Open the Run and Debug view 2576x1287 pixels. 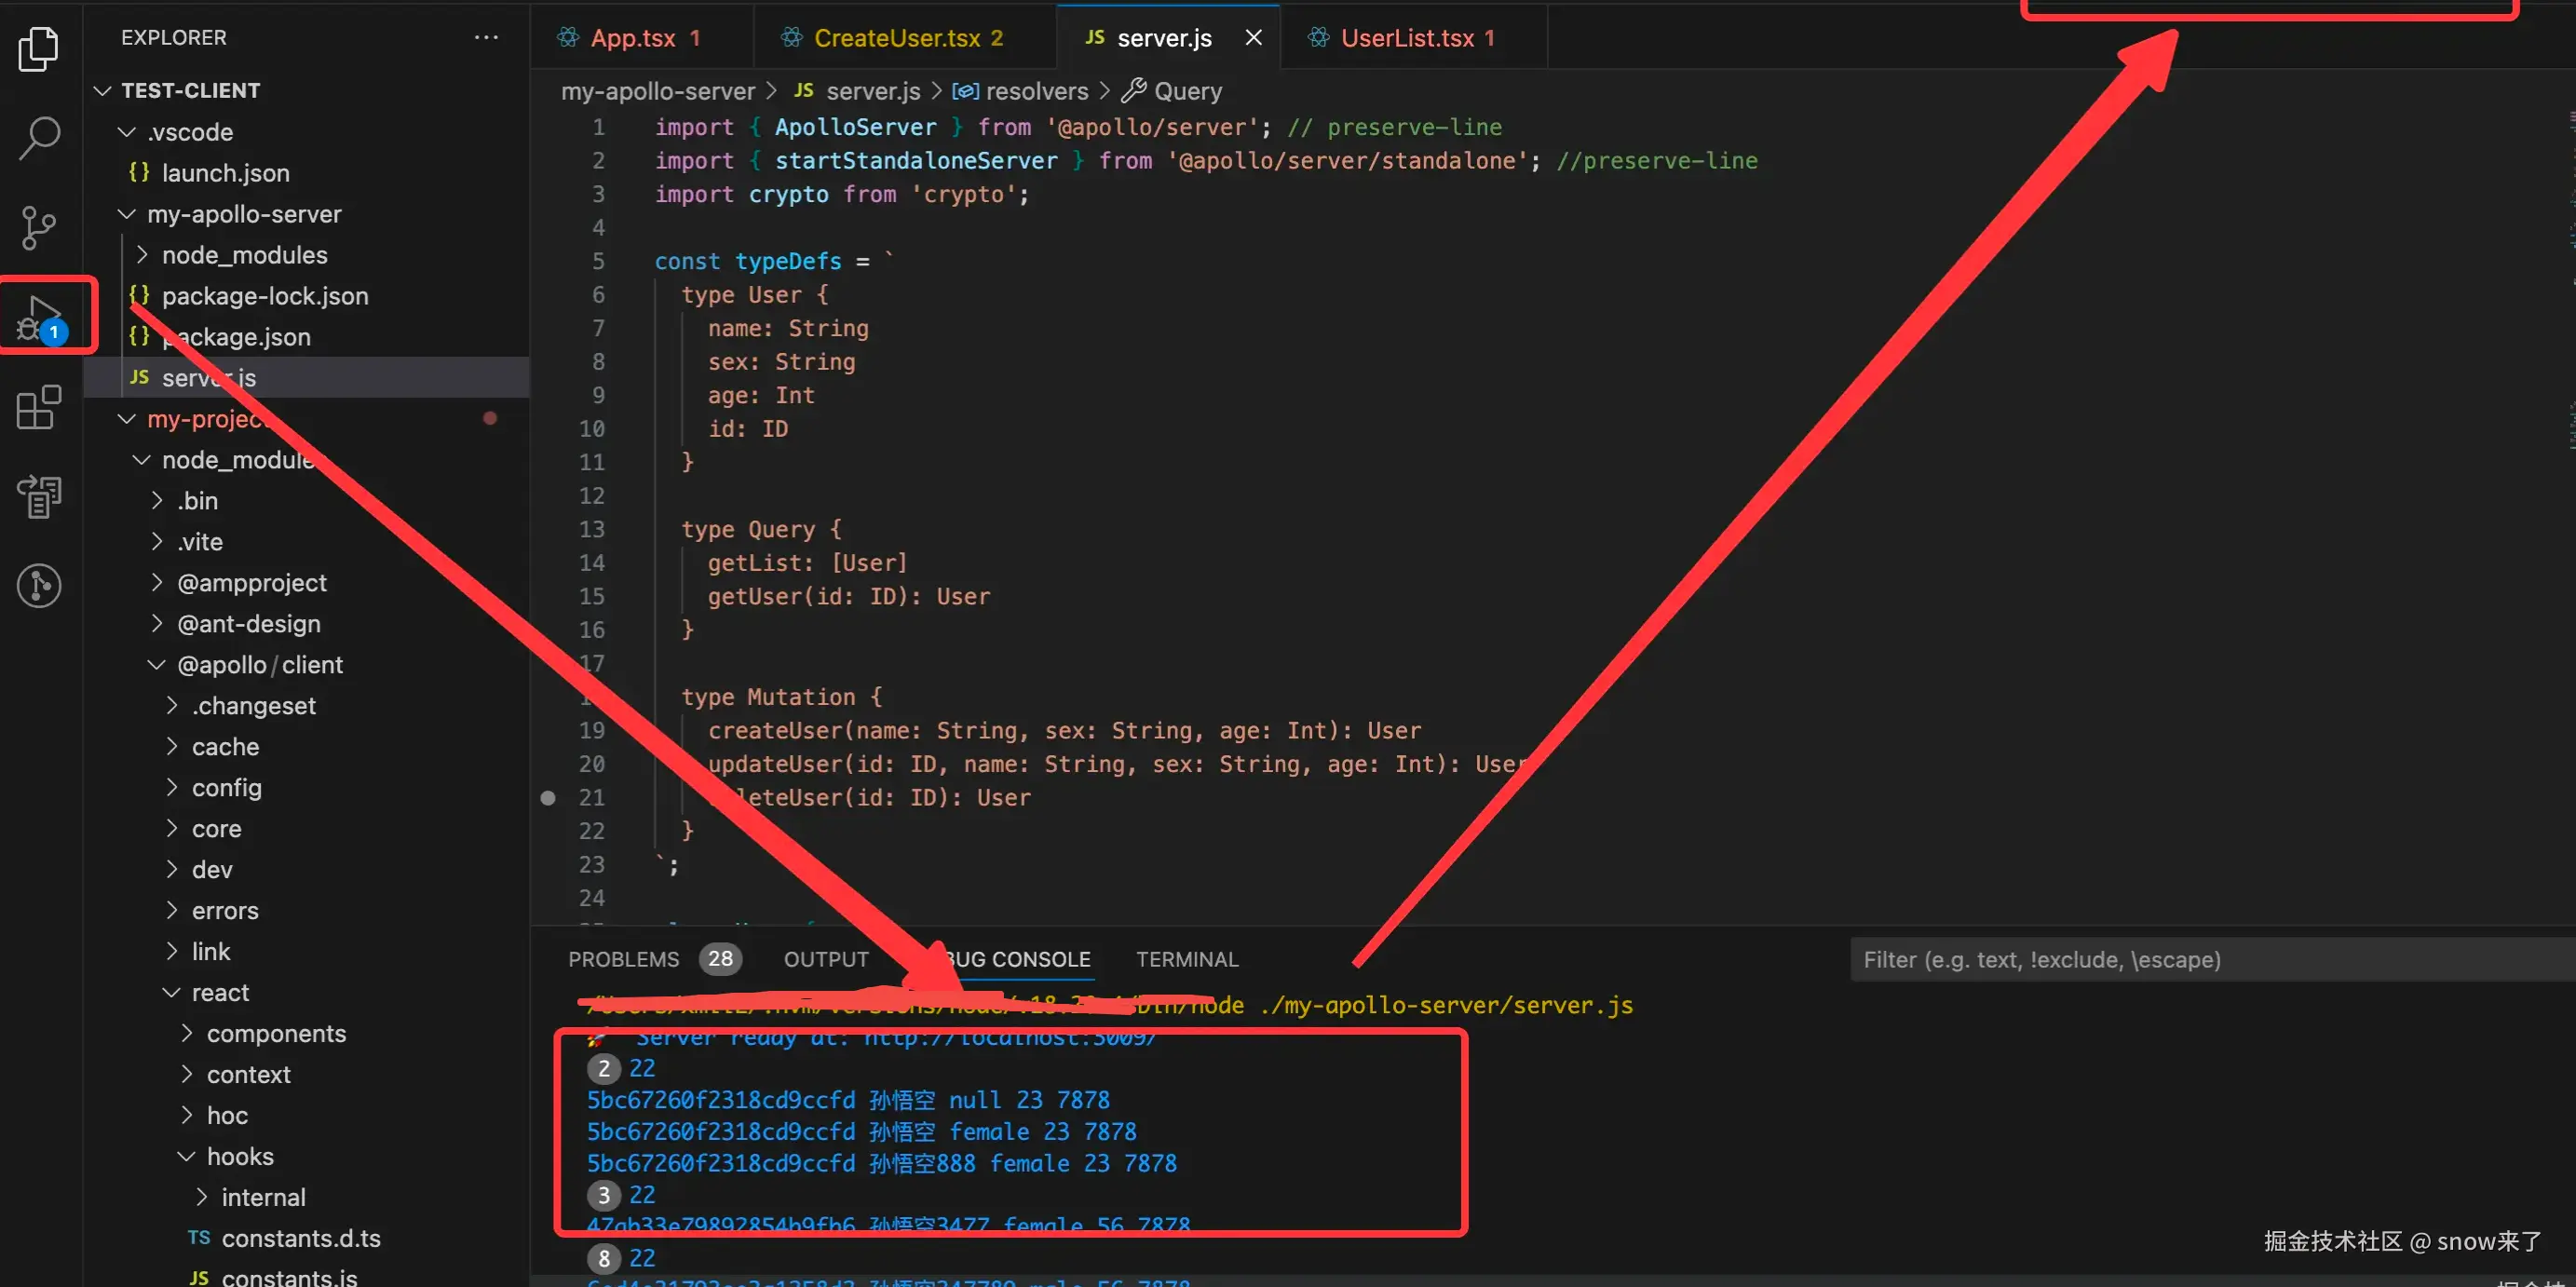(41, 317)
